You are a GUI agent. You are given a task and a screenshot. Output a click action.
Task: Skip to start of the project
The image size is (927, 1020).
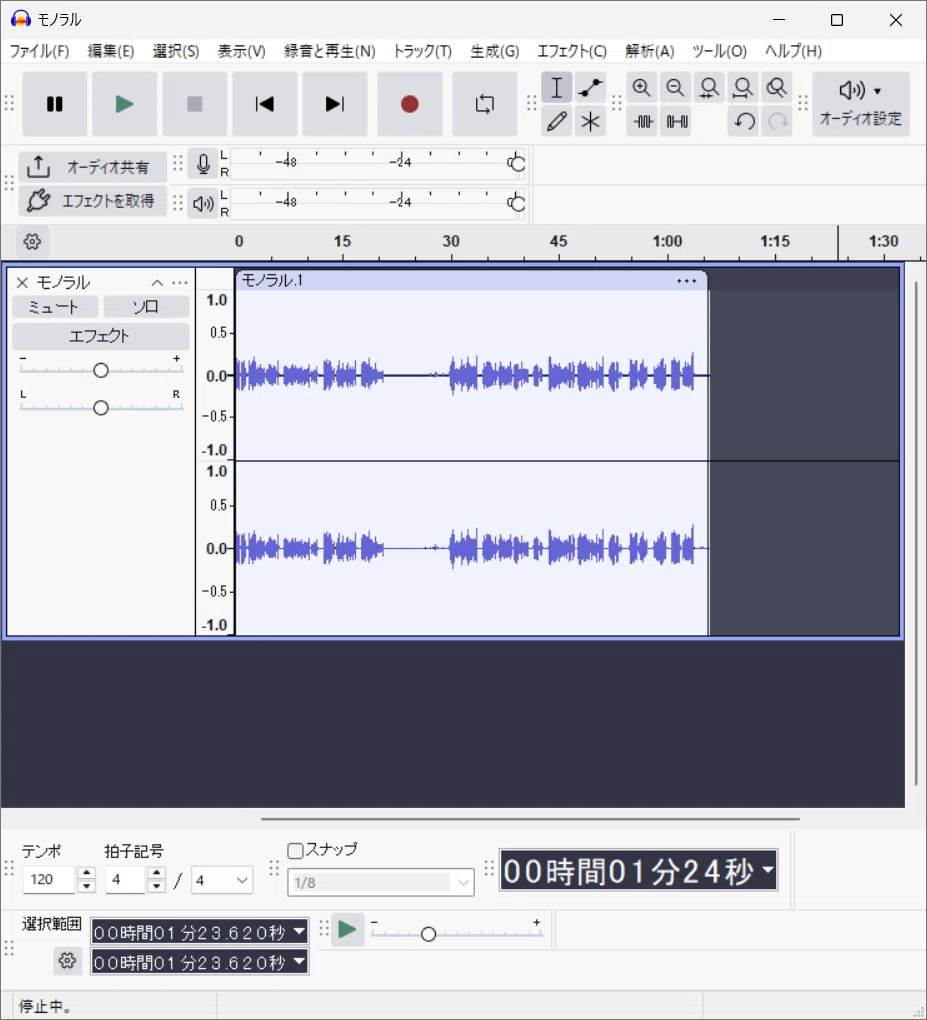click(265, 104)
